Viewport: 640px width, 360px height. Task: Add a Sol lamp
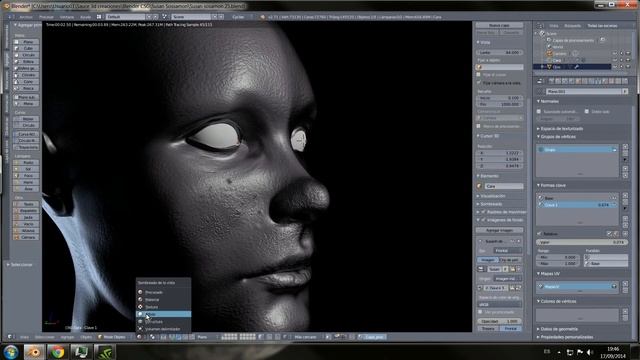click(x=27, y=169)
